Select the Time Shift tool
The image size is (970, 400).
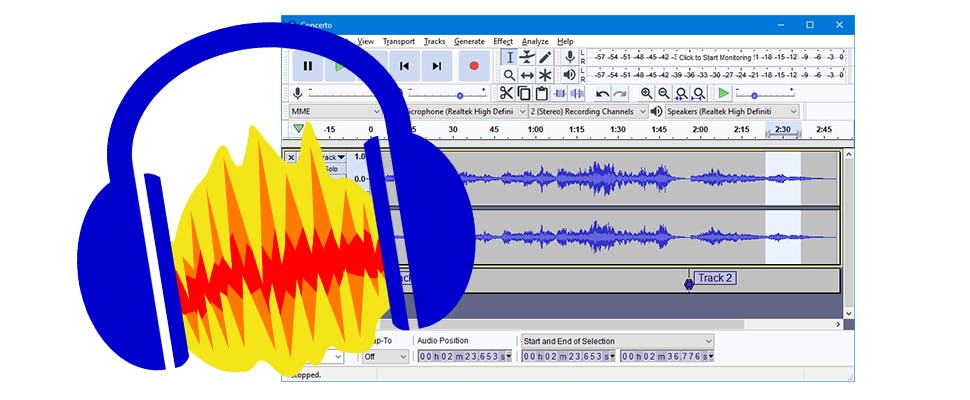pos(527,75)
